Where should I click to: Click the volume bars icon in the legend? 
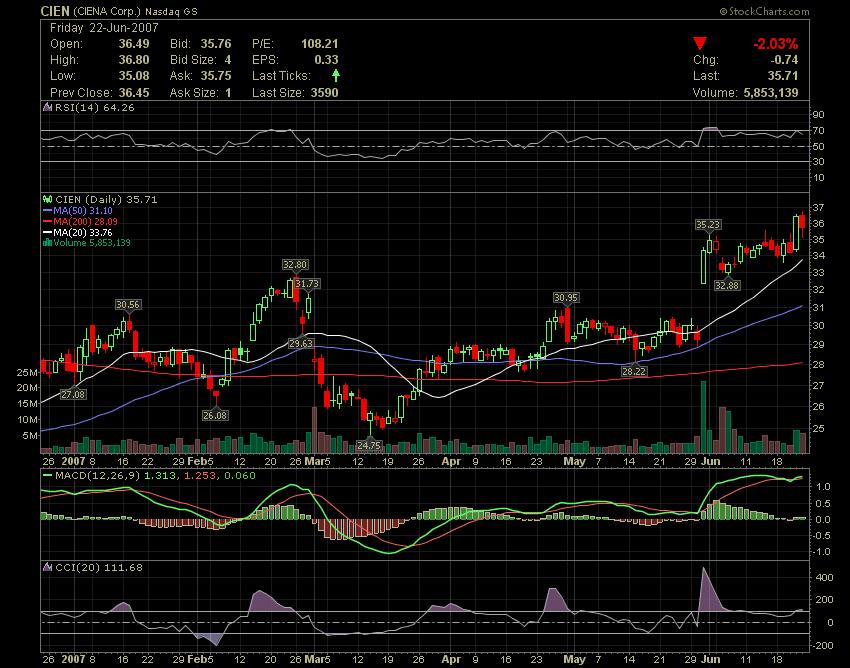[47, 243]
